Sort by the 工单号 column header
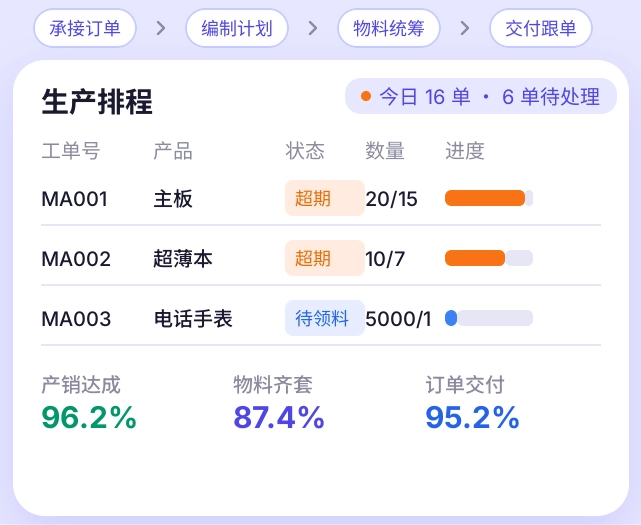This screenshot has width=641, height=525. 71,151
